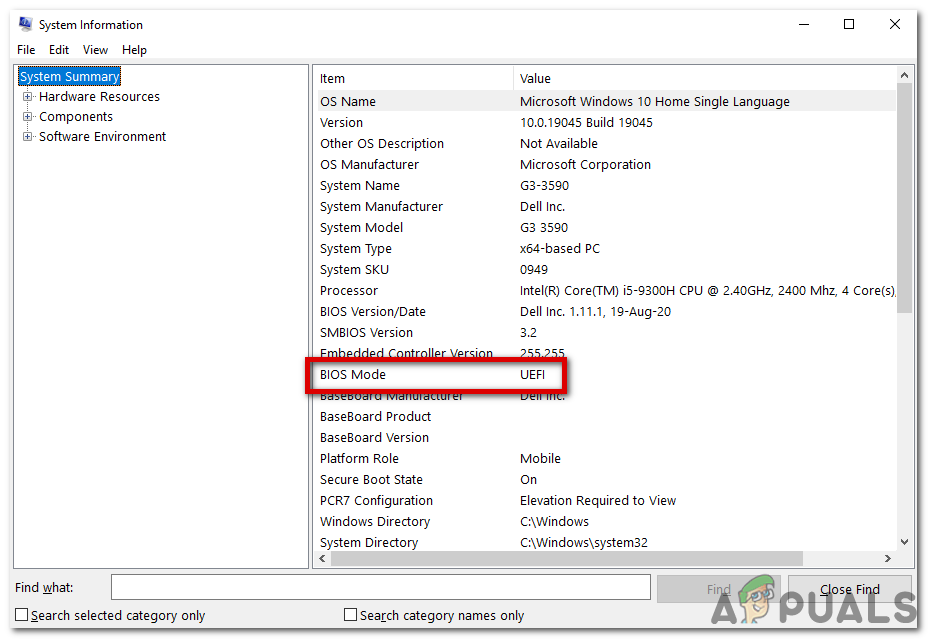The image size is (928, 639).
Task: Click the Close Find button
Action: tap(850, 589)
